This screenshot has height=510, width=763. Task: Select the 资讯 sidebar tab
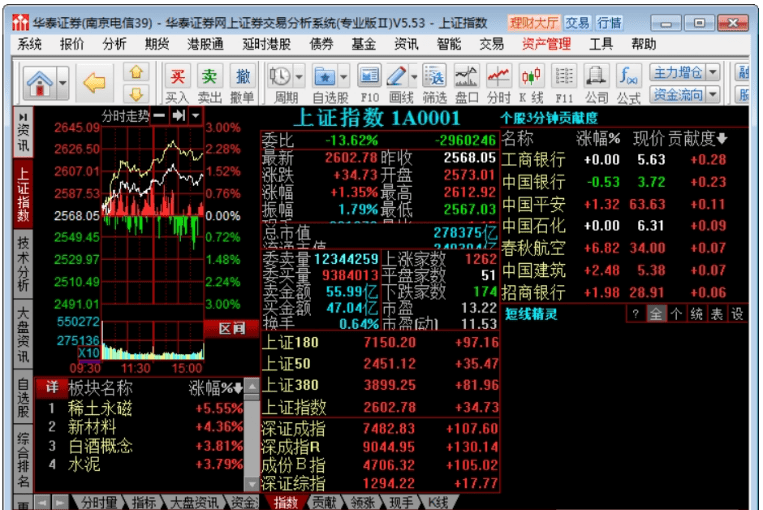coord(23,132)
